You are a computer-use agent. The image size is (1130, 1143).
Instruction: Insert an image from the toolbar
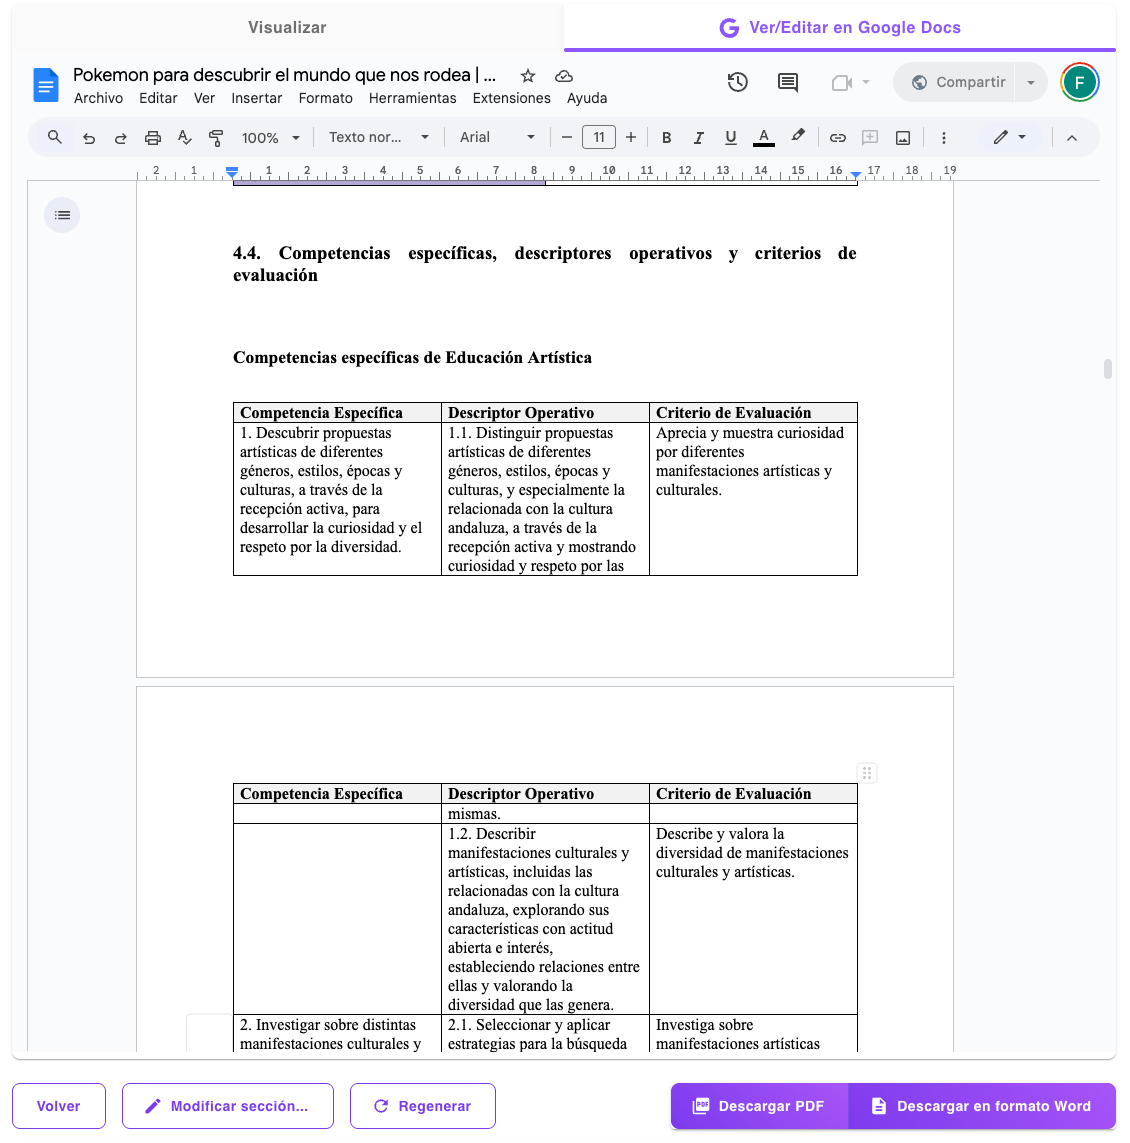click(902, 137)
